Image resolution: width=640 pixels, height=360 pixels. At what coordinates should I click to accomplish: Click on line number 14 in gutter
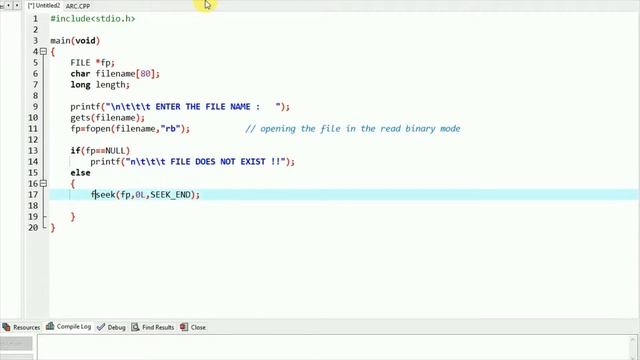[x=33, y=162]
